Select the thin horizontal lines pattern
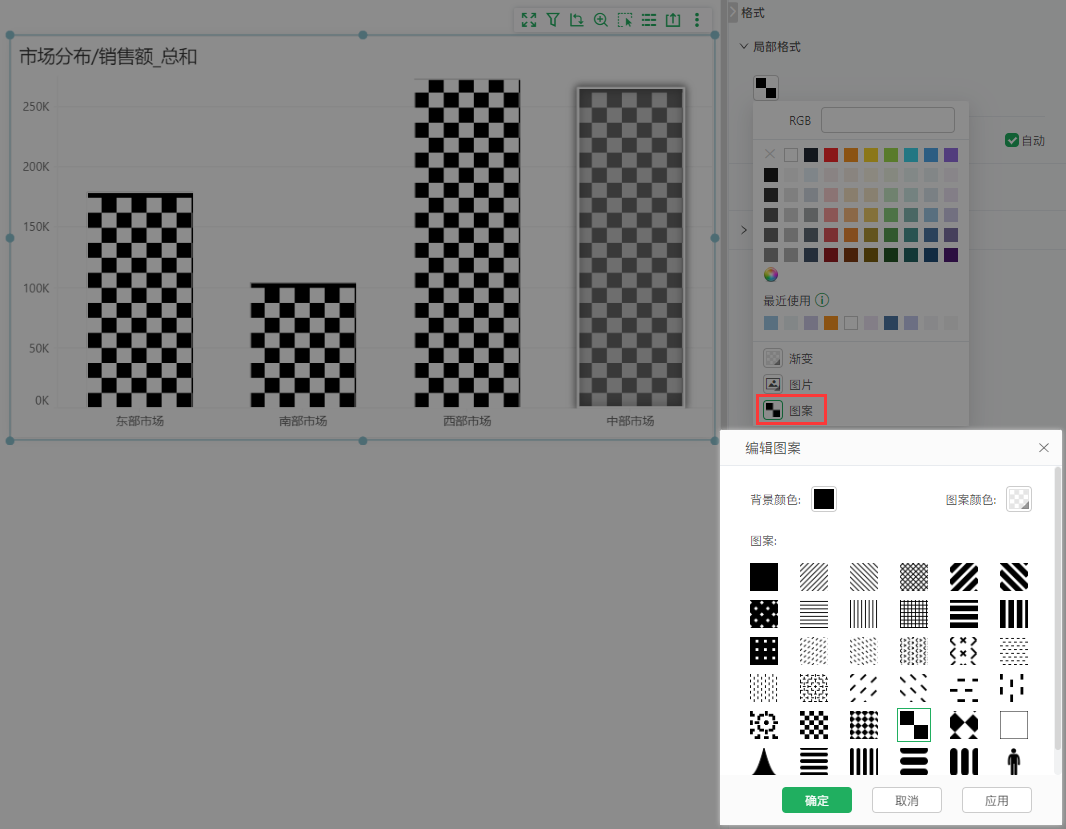The height and width of the screenshot is (829, 1066). (x=814, y=614)
